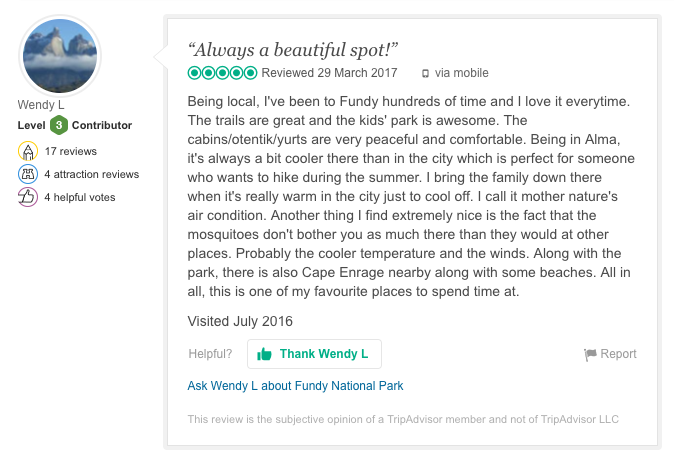The image size is (674, 463).
Task: Click the Reviewed 29 March 2017 date
Action: tap(329, 73)
